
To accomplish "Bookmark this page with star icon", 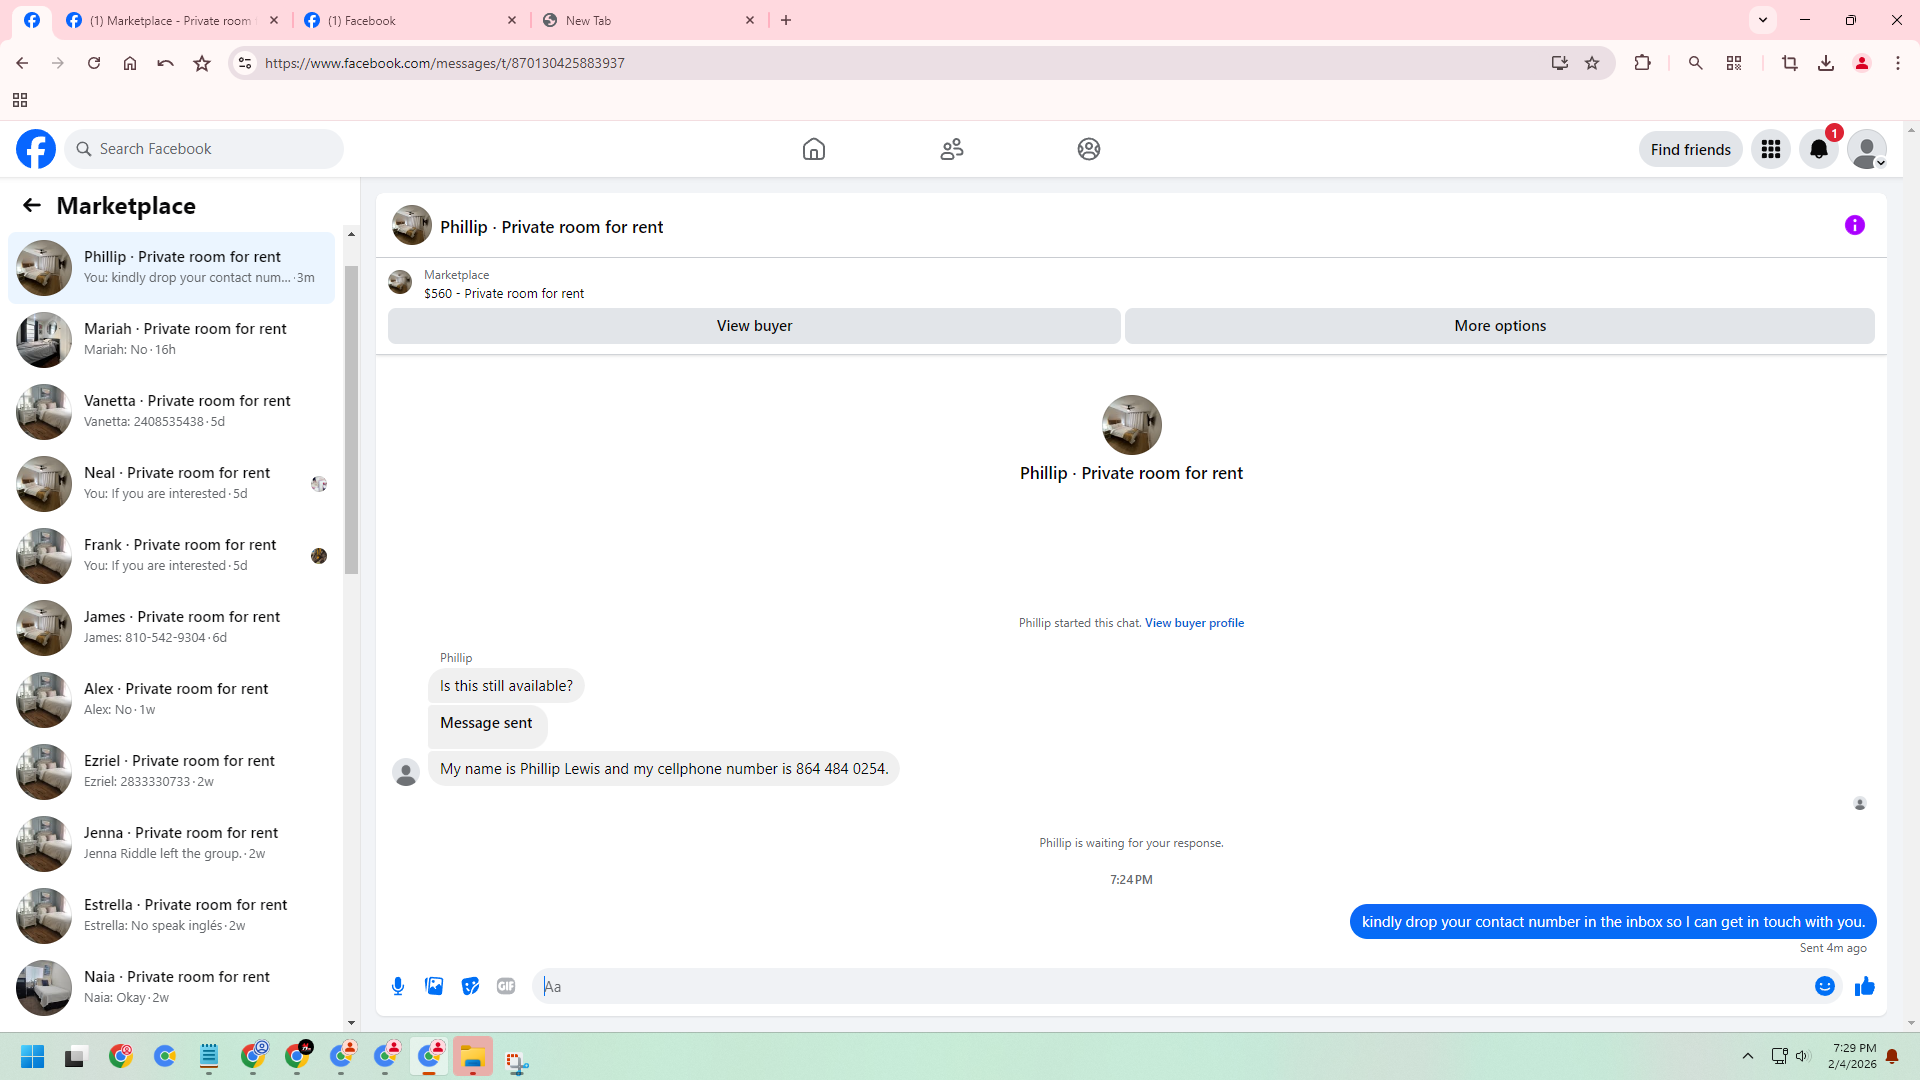I will 1592,63.
